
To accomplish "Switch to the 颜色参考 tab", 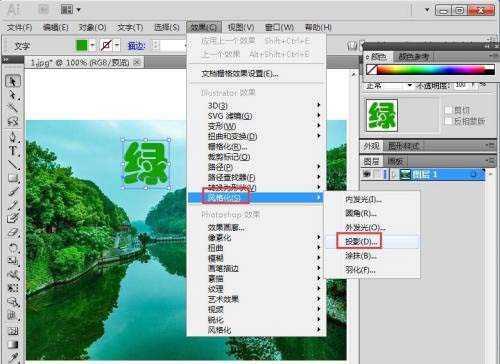I will coord(414,57).
